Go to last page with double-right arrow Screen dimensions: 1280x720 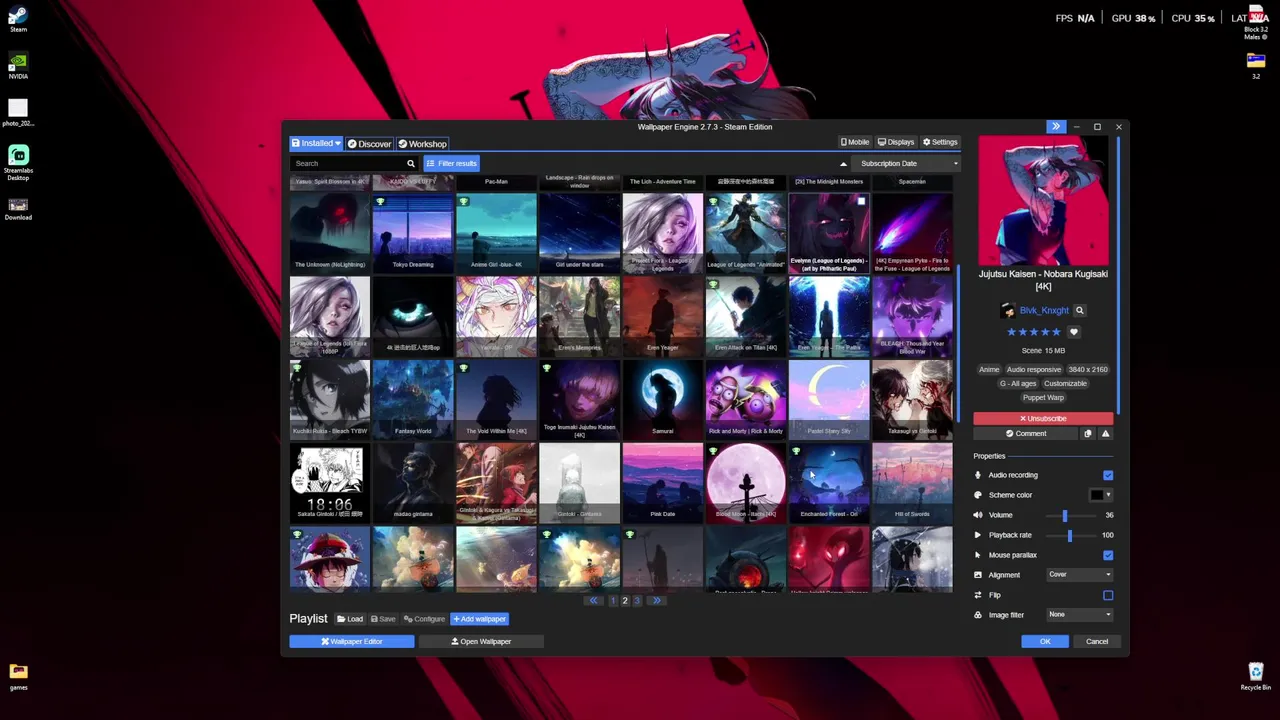click(657, 601)
